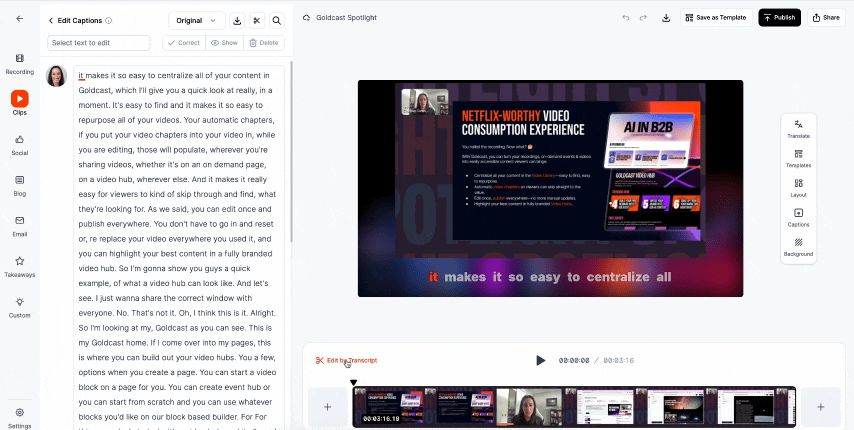Viewport: 854px width, 430px height.
Task: Click Edit by Transcript link
Action: [346, 360]
